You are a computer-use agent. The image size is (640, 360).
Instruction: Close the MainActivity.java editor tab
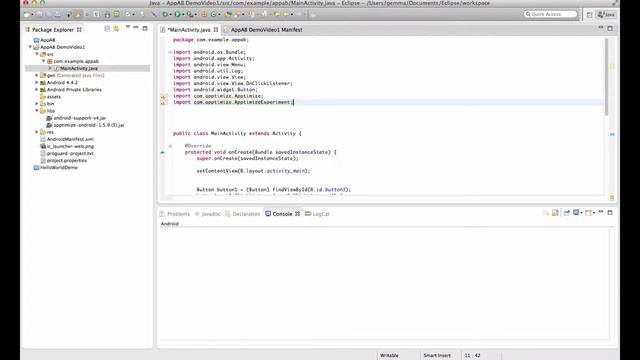(216, 29)
